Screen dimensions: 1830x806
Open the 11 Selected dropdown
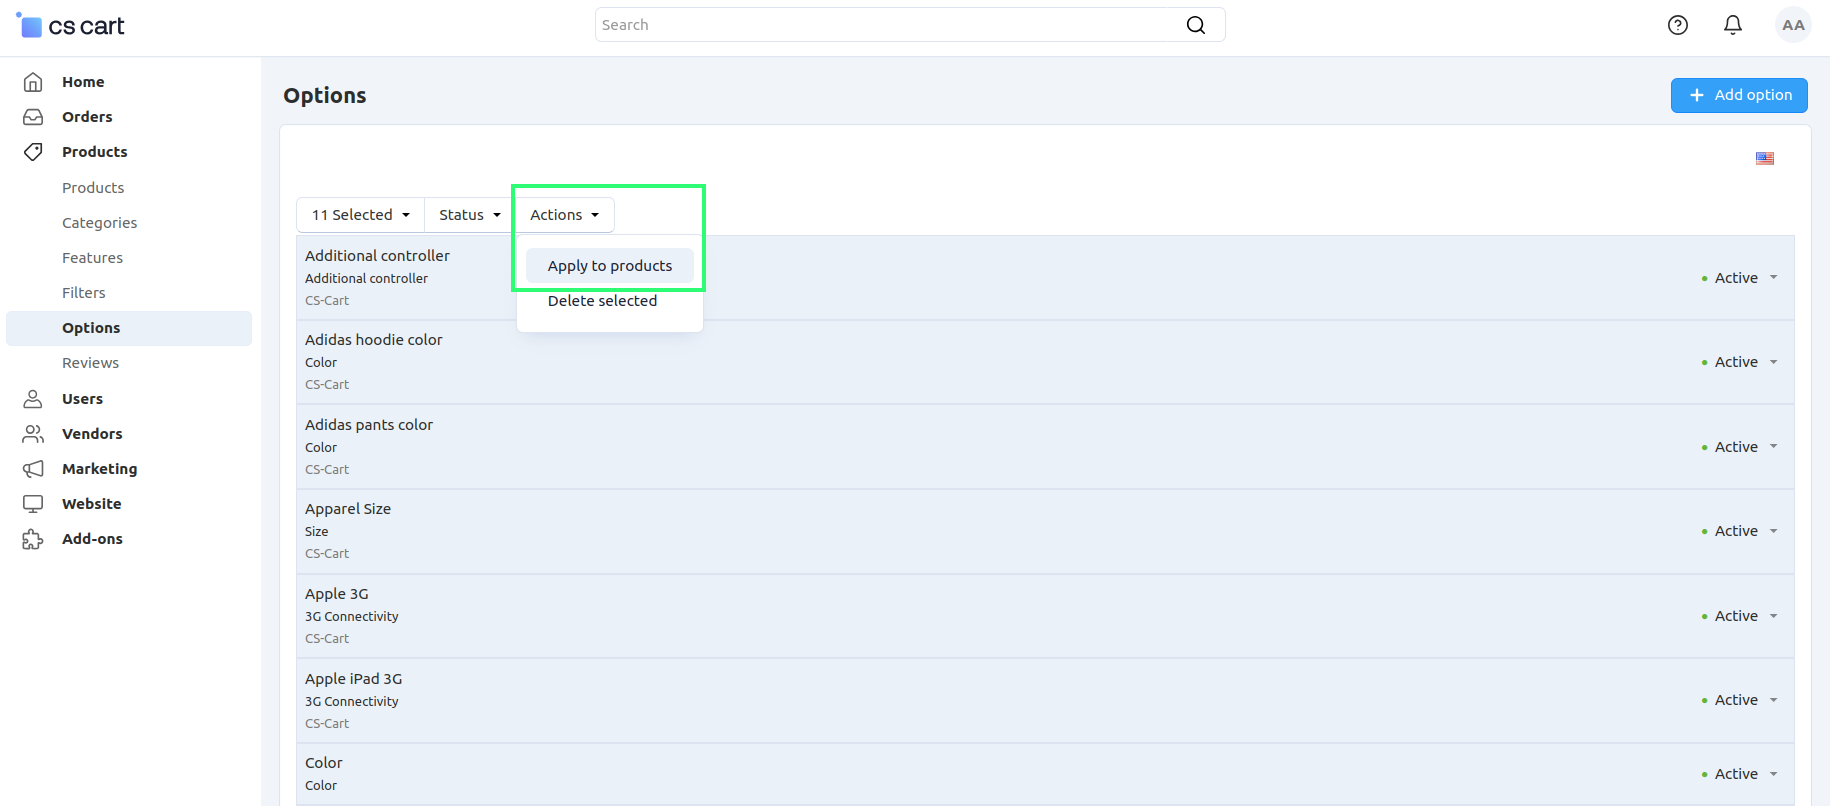click(x=360, y=215)
